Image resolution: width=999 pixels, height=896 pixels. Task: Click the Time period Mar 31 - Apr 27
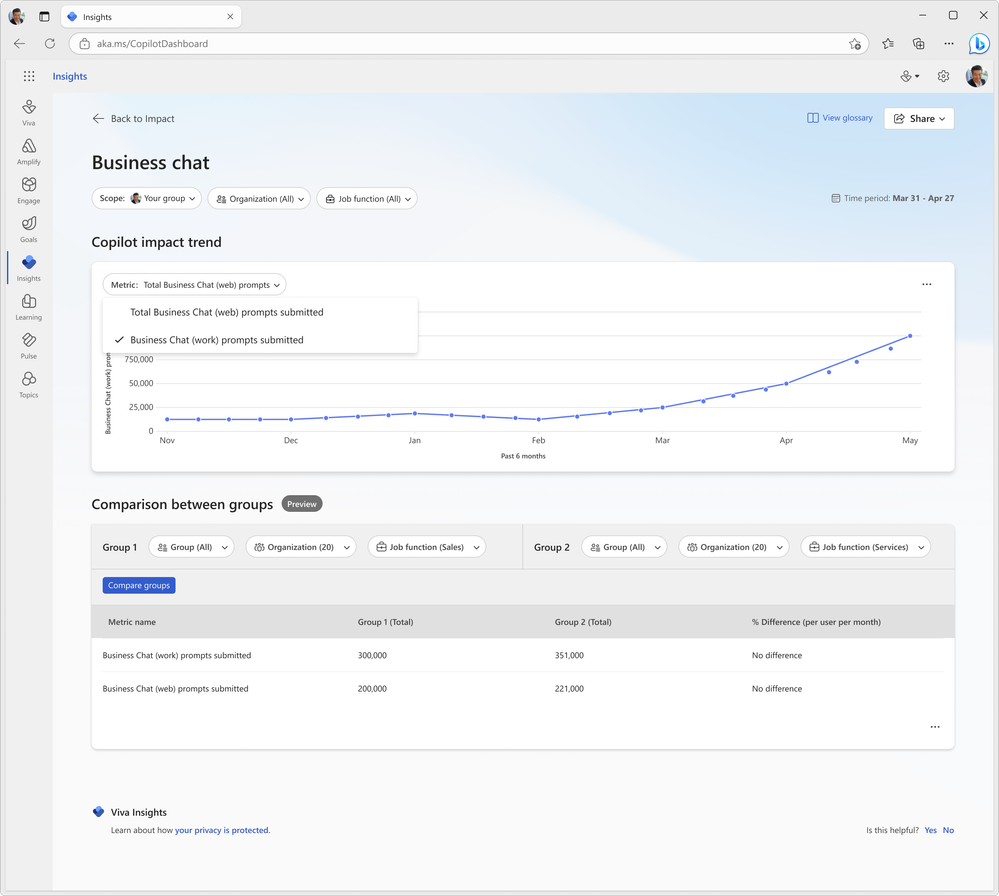point(893,198)
